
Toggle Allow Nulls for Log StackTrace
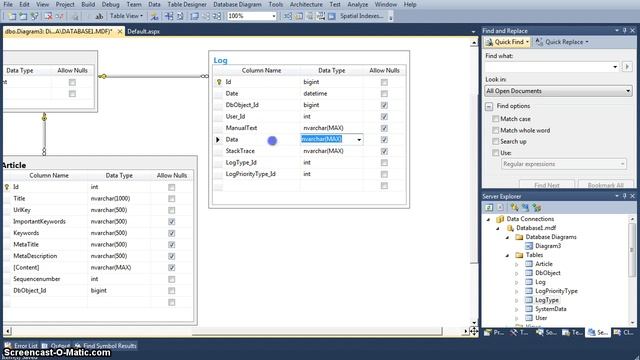click(x=384, y=151)
